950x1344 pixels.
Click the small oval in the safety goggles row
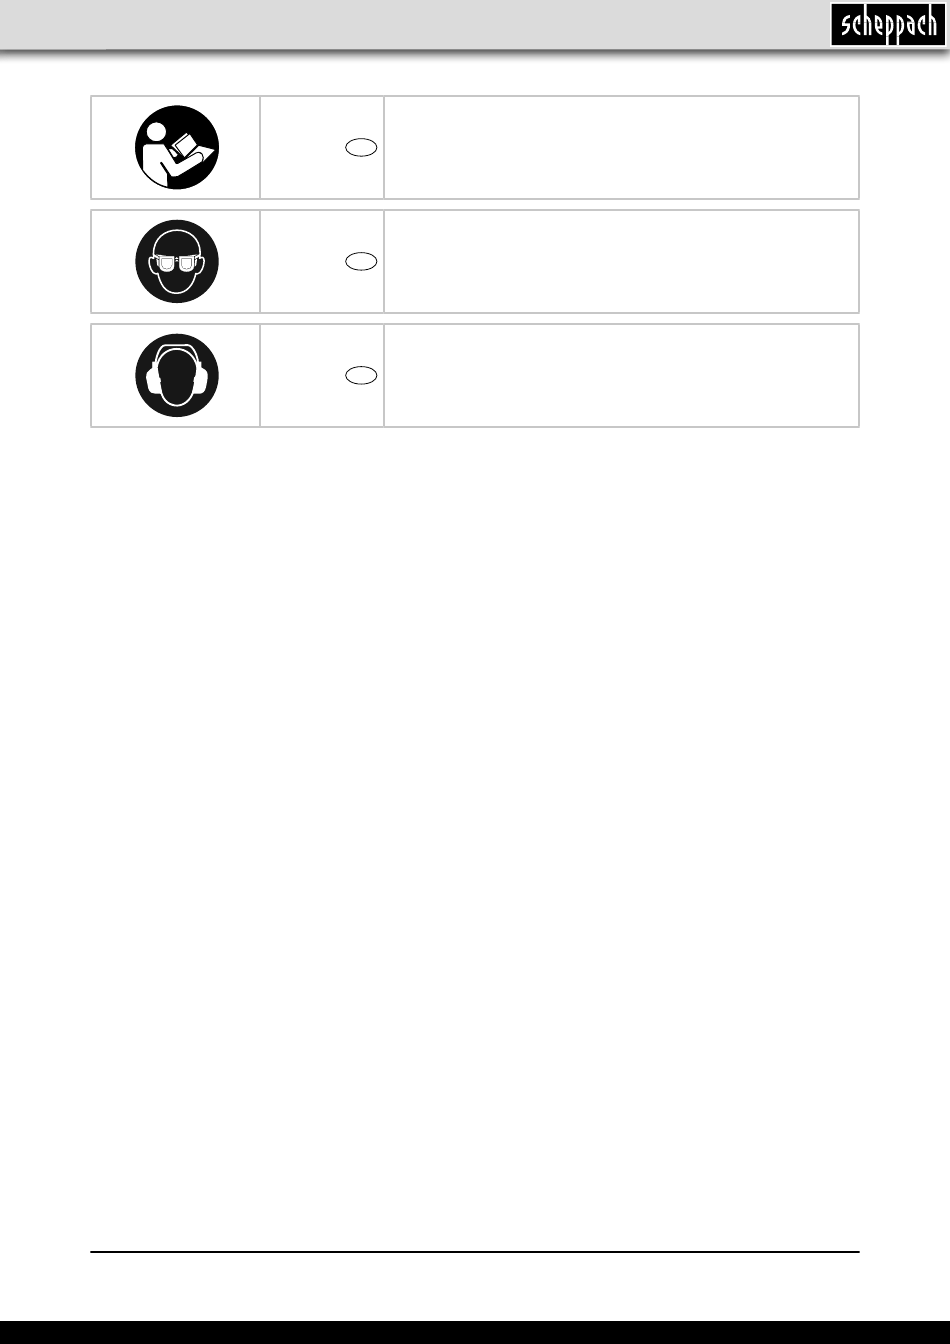click(x=361, y=261)
